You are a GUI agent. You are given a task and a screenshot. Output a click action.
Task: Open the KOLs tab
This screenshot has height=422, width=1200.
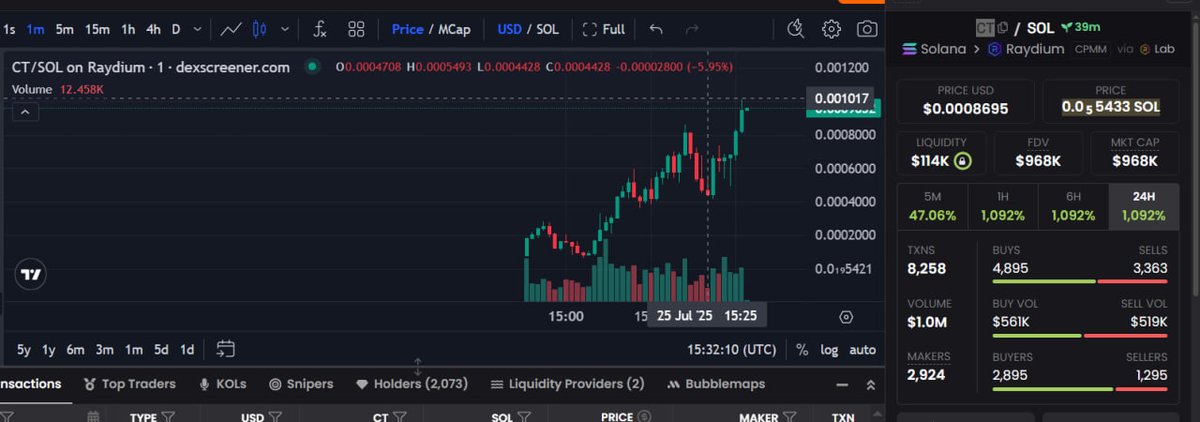[223, 384]
